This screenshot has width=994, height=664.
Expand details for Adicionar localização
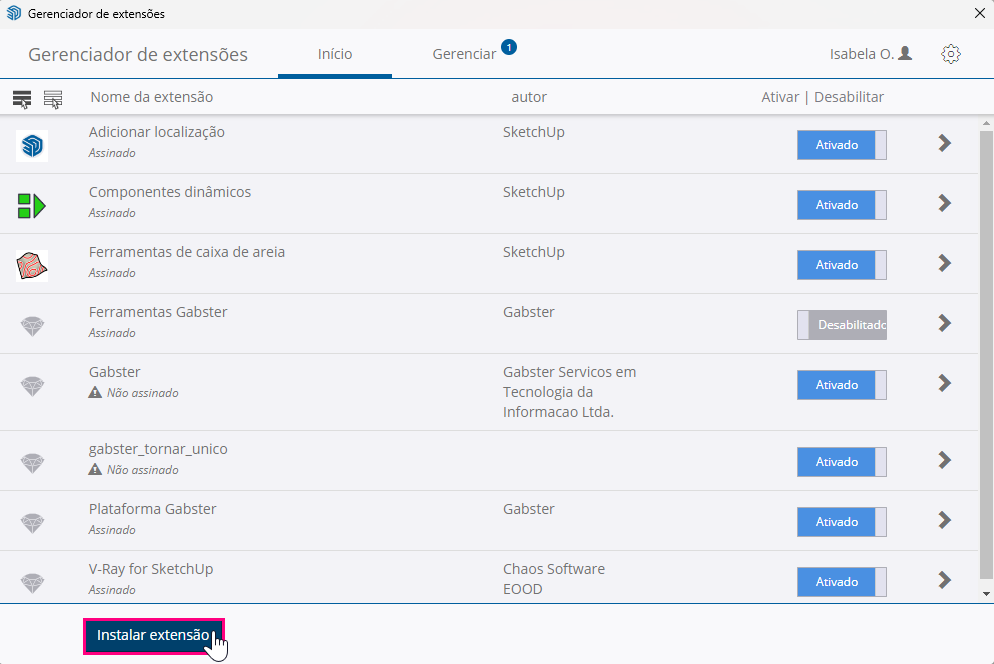(944, 144)
